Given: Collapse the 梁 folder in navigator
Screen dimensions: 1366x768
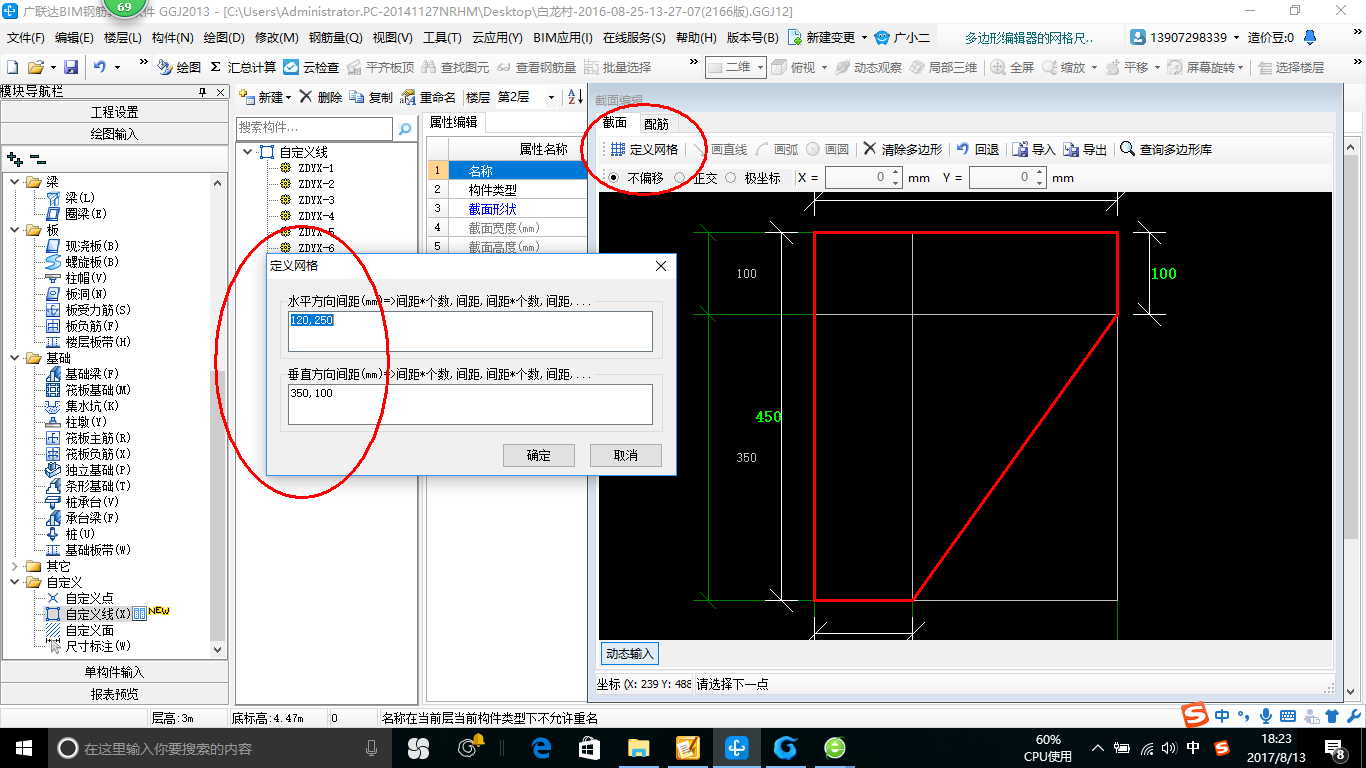Looking at the screenshot, I should tap(15, 182).
